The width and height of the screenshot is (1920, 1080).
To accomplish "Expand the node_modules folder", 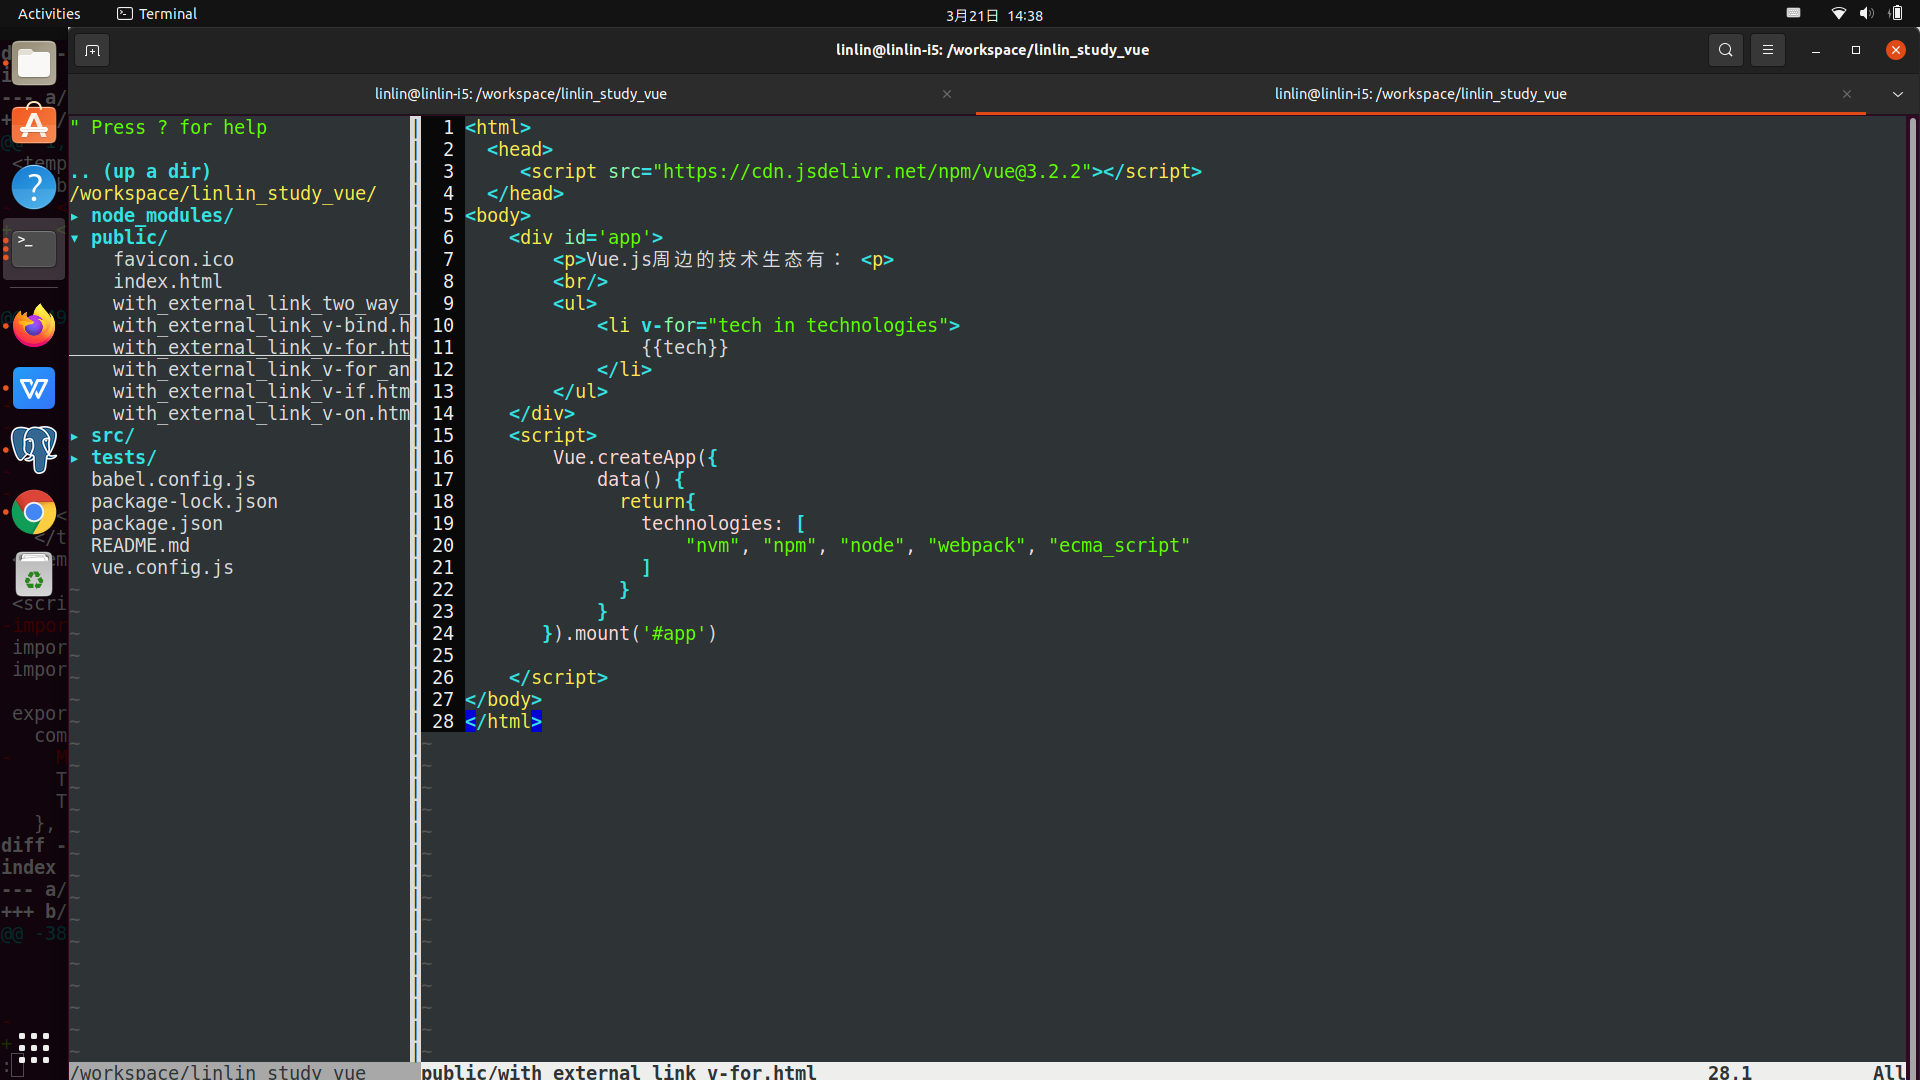I will click(x=161, y=215).
